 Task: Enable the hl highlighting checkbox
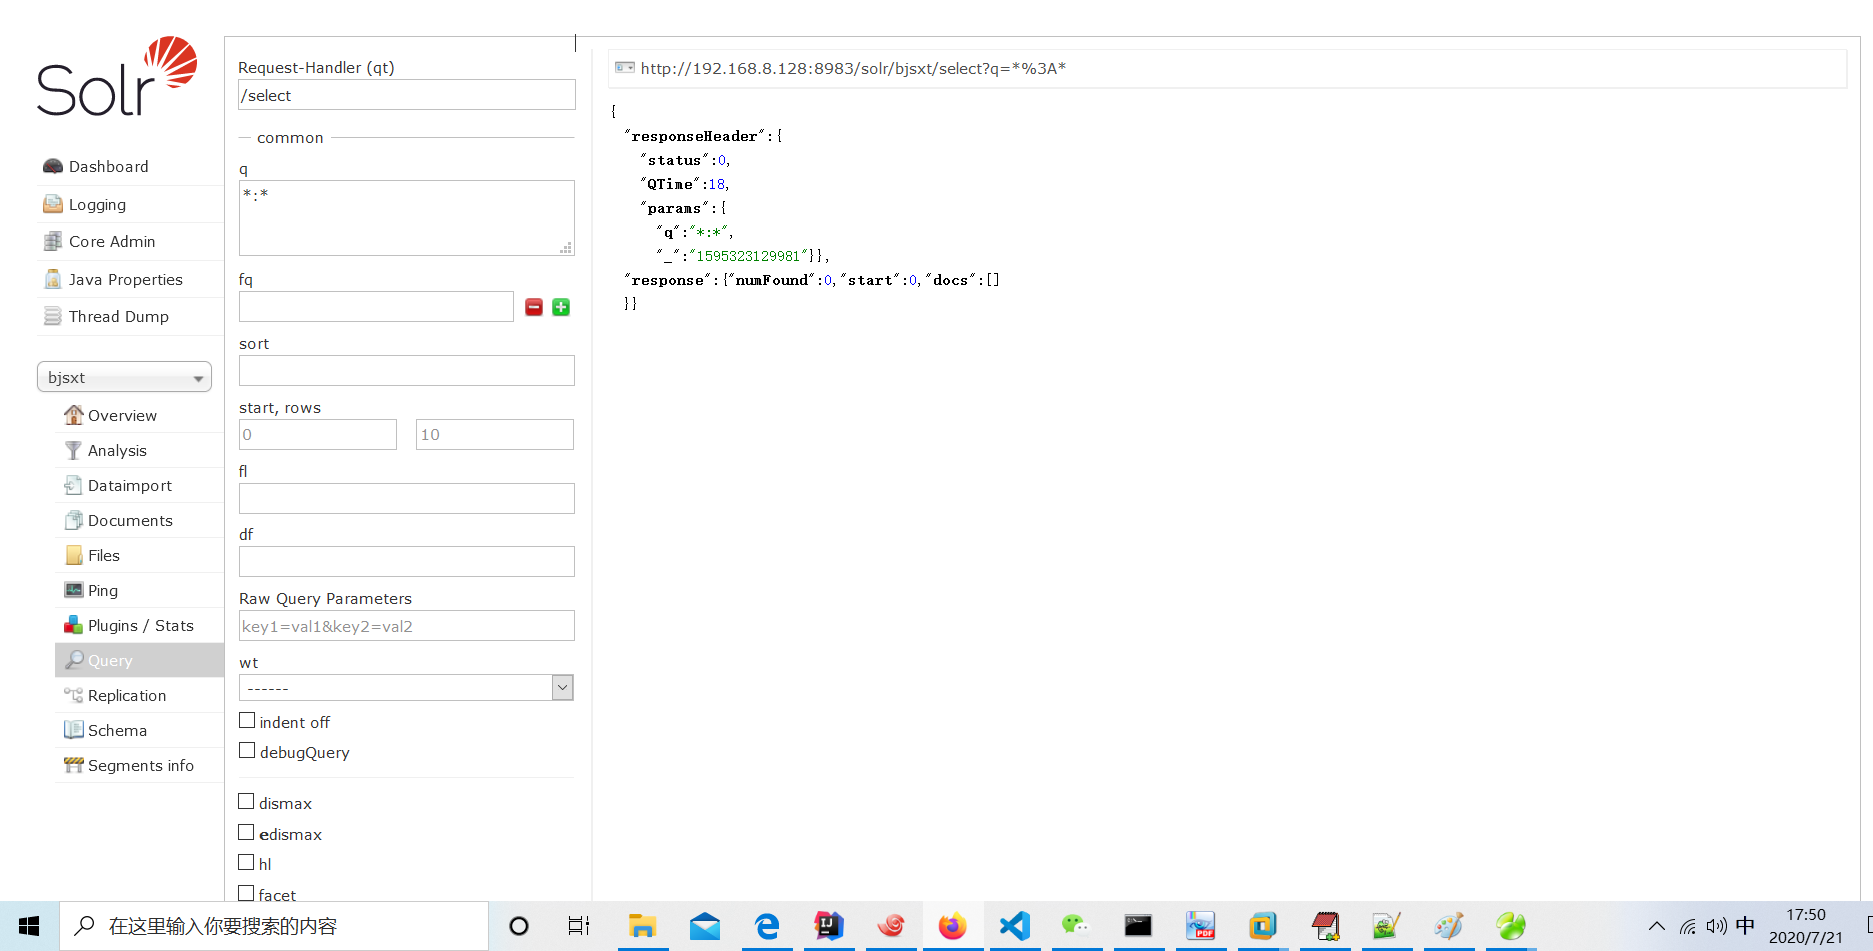coord(246,863)
